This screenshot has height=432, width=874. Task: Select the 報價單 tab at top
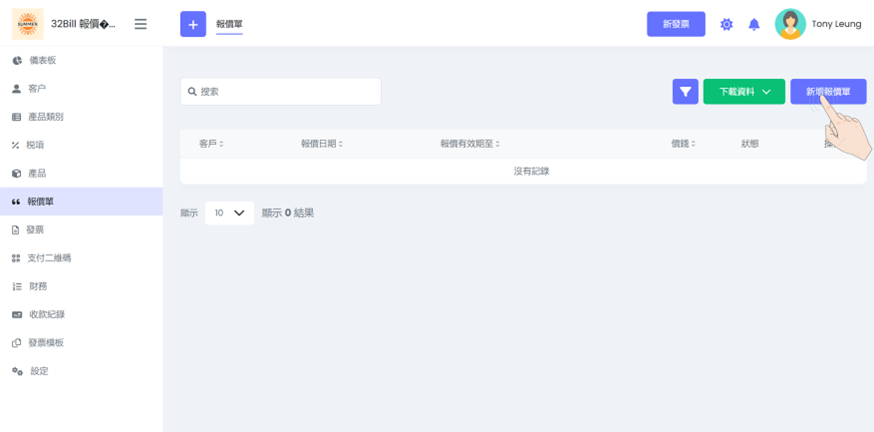coord(229,24)
